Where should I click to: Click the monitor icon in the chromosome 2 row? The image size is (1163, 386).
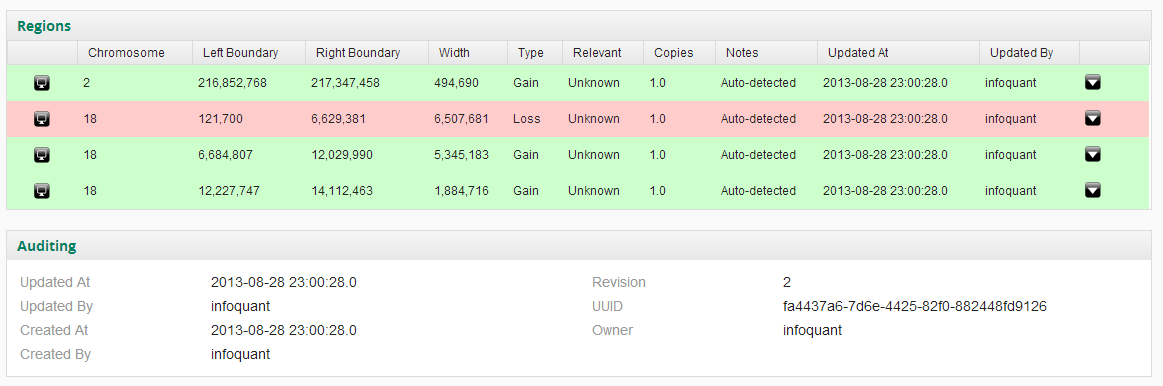[42, 82]
